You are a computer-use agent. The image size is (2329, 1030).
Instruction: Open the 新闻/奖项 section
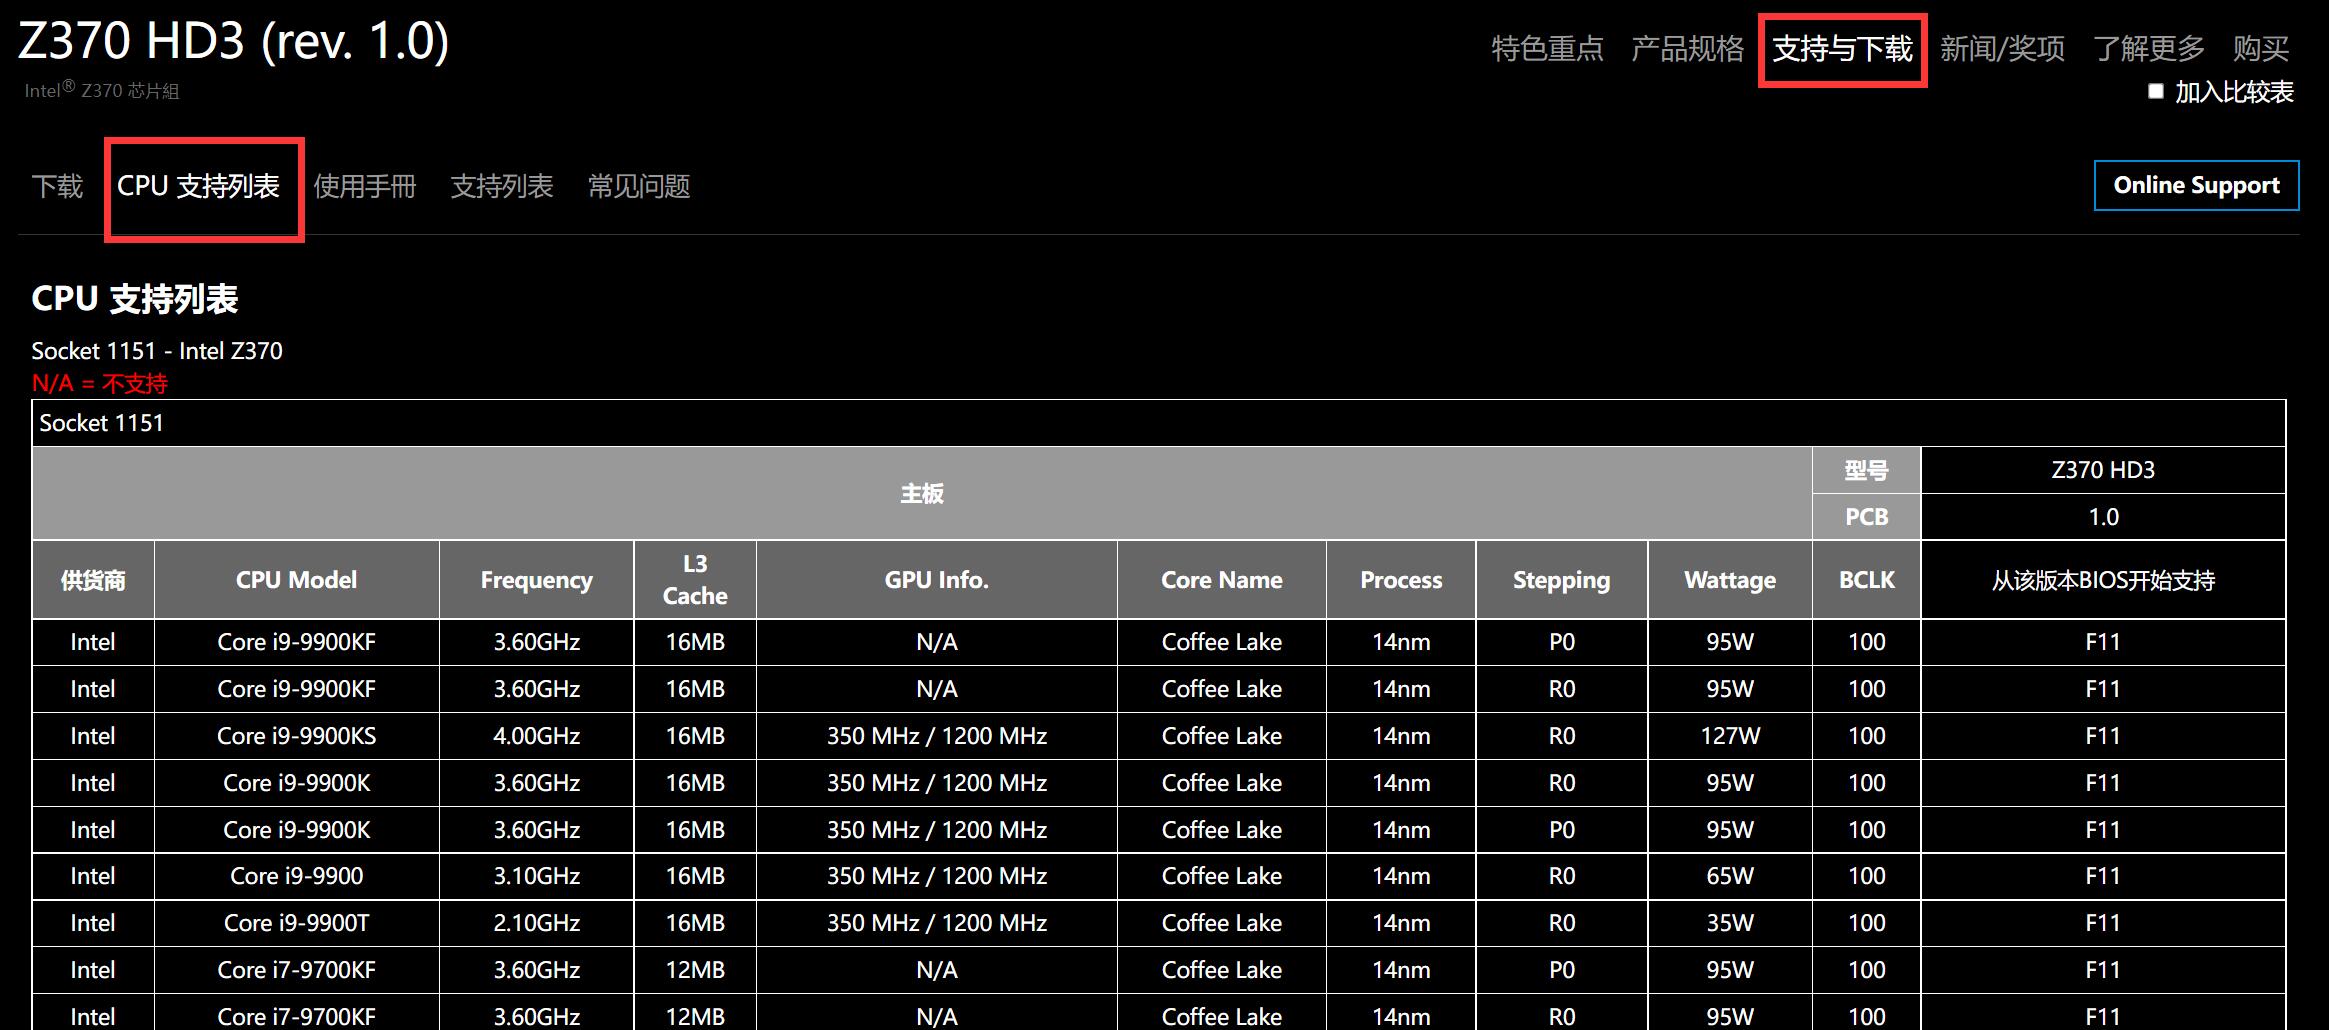click(2000, 48)
